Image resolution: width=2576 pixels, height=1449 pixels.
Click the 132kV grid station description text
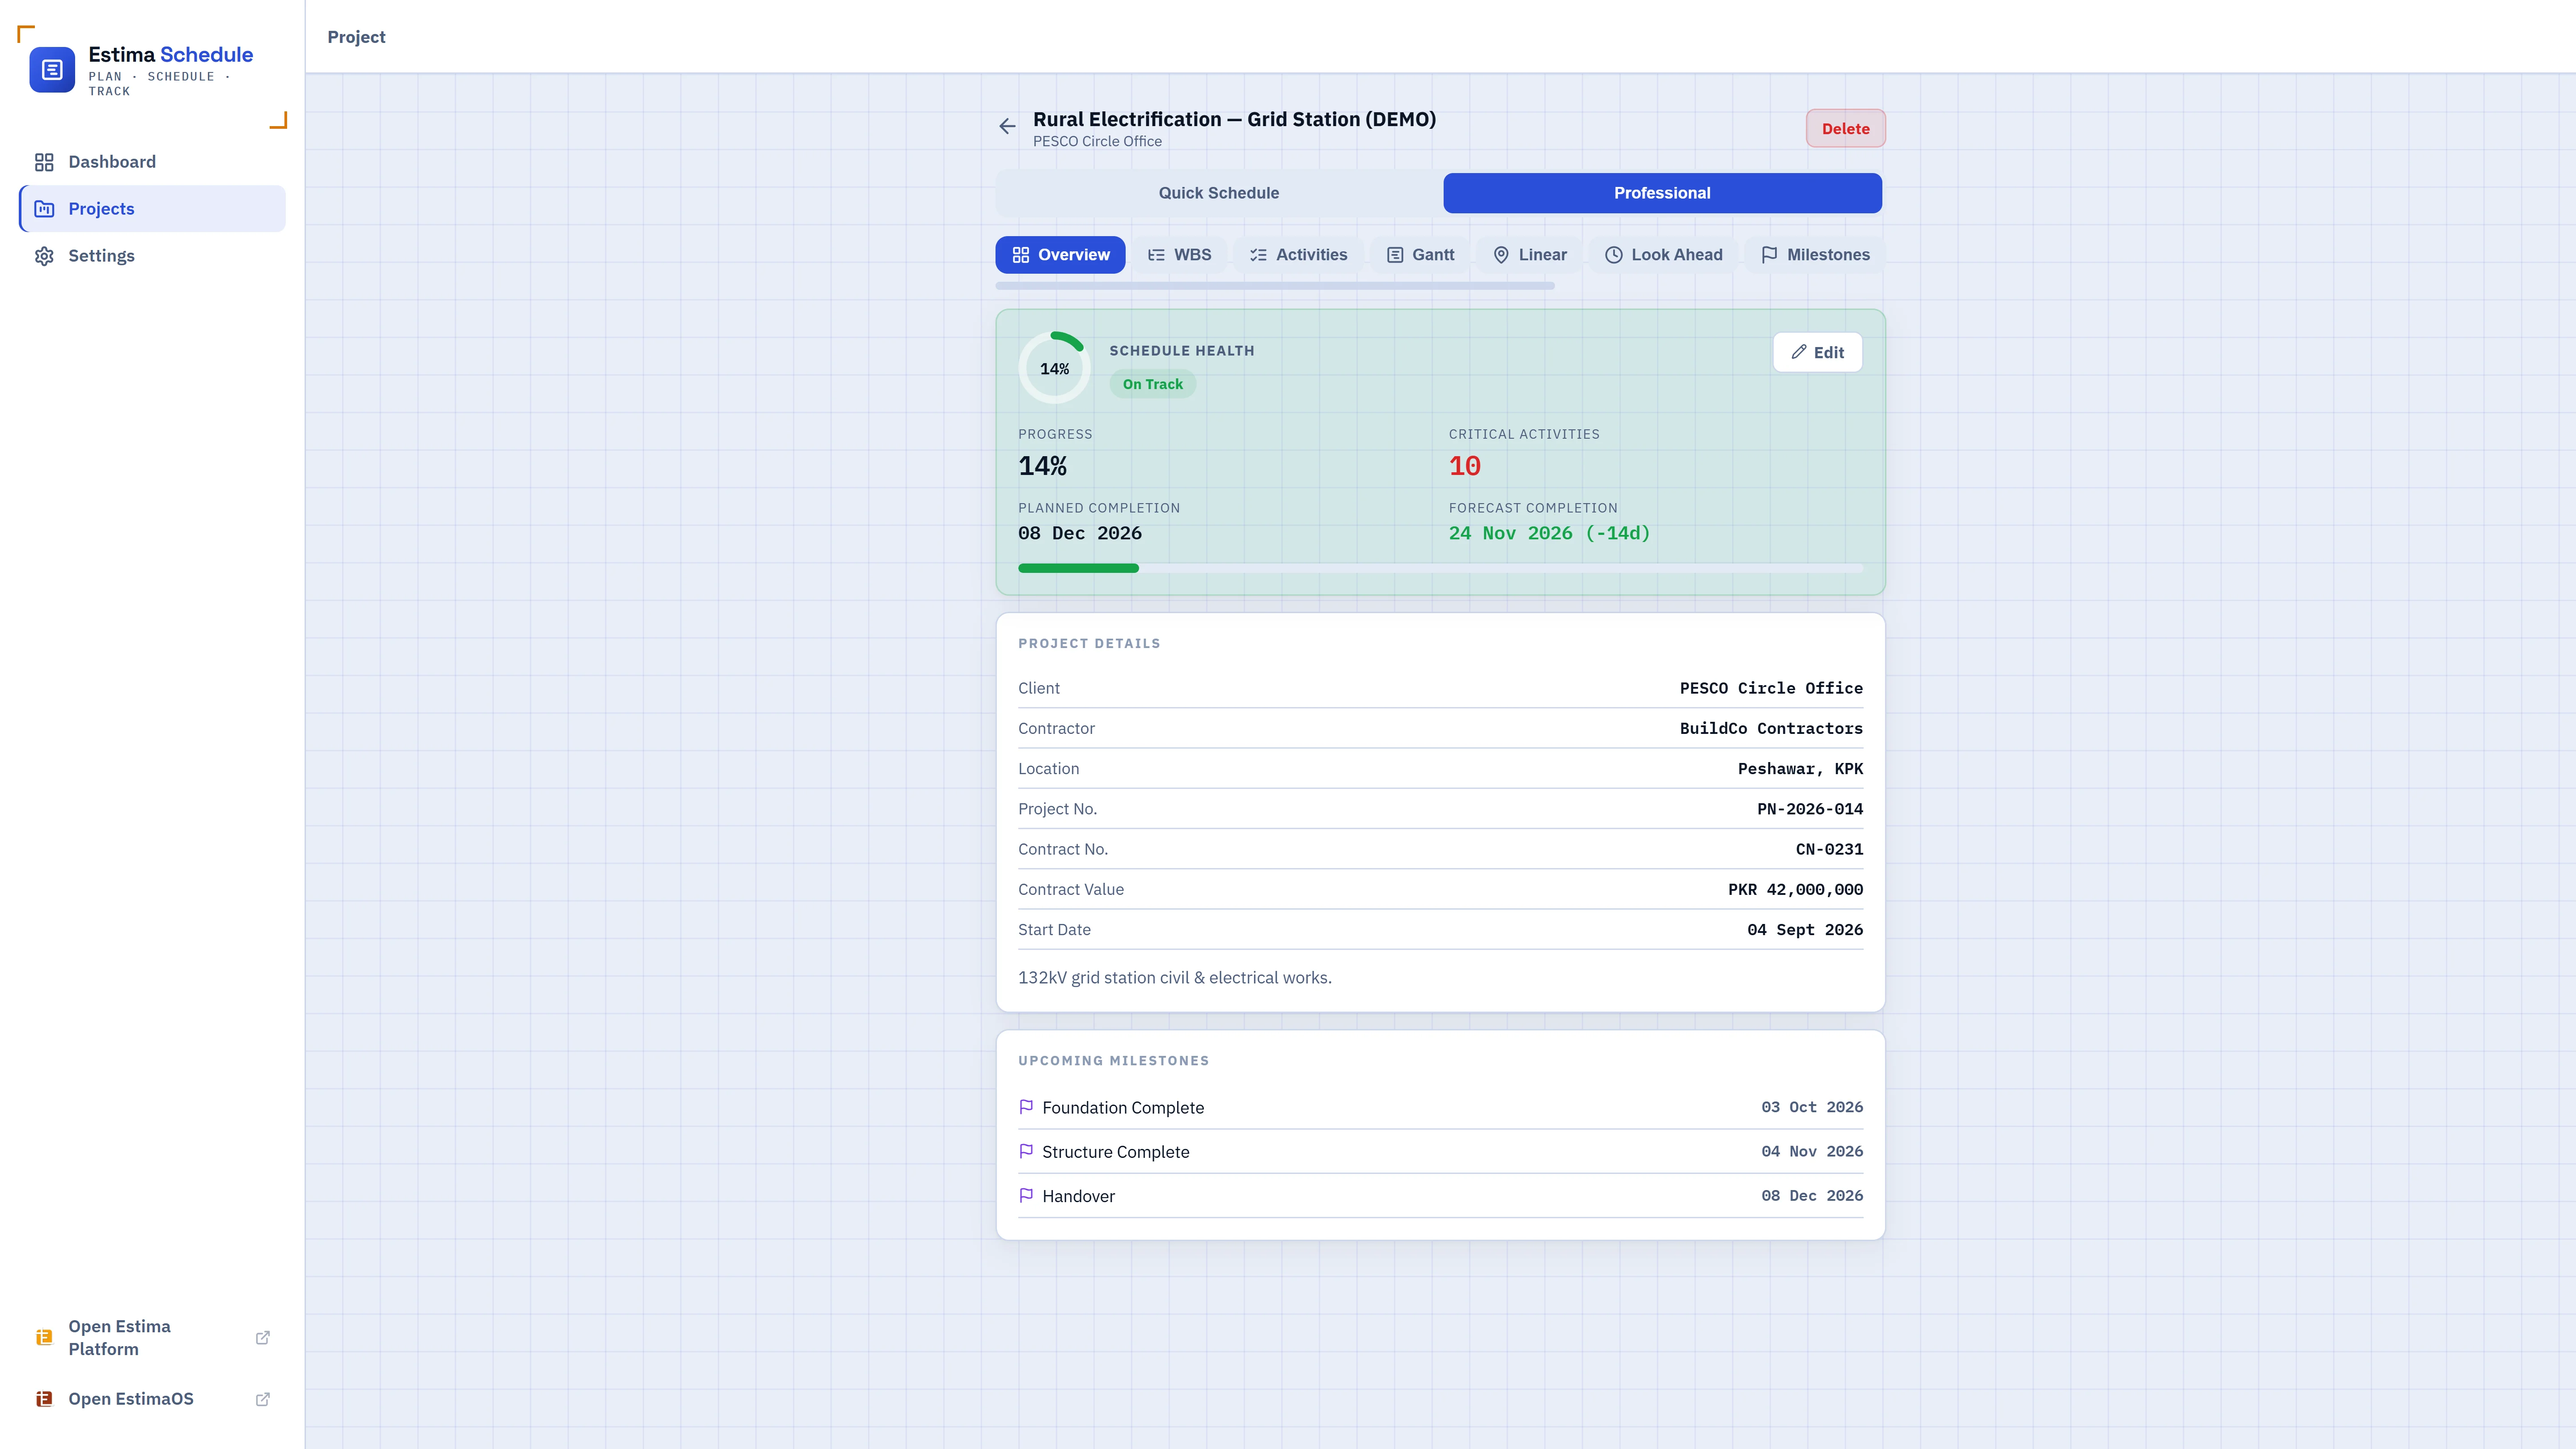(1174, 977)
